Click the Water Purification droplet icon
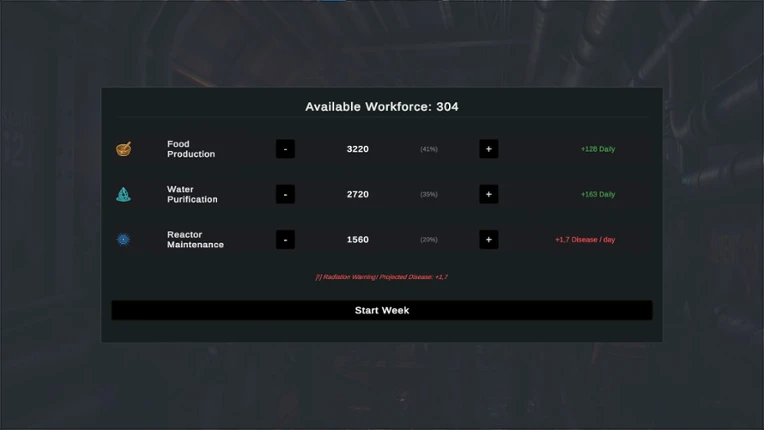Image resolution: width=764 pixels, height=430 pixels. click(123, 194)
